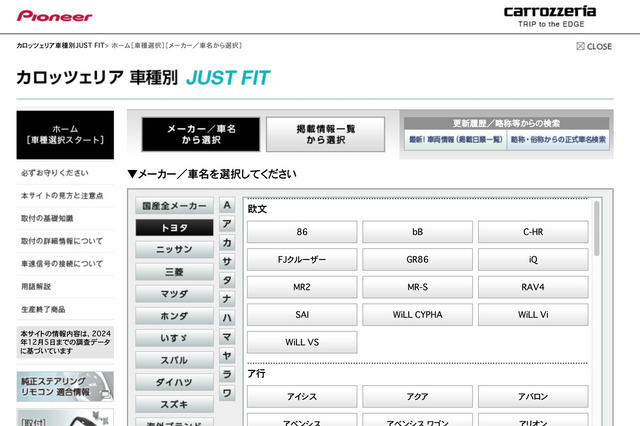Choose トヨタ maker
640x426 pixels.
point(174,228)
